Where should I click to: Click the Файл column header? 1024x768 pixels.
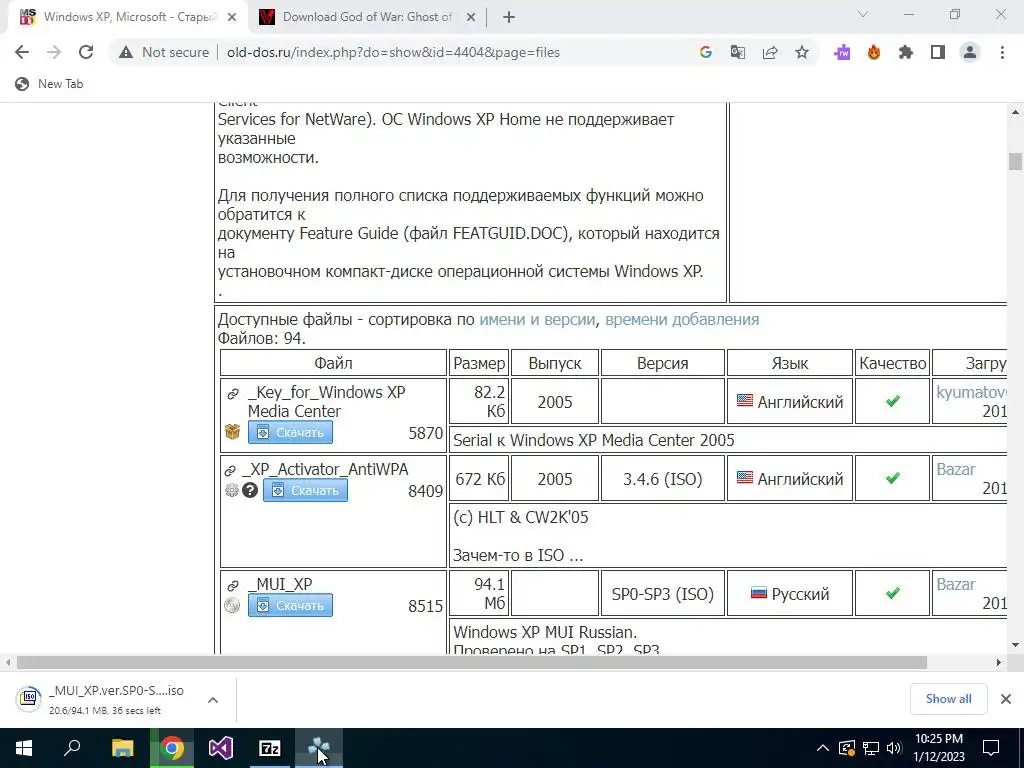point(333,363)
